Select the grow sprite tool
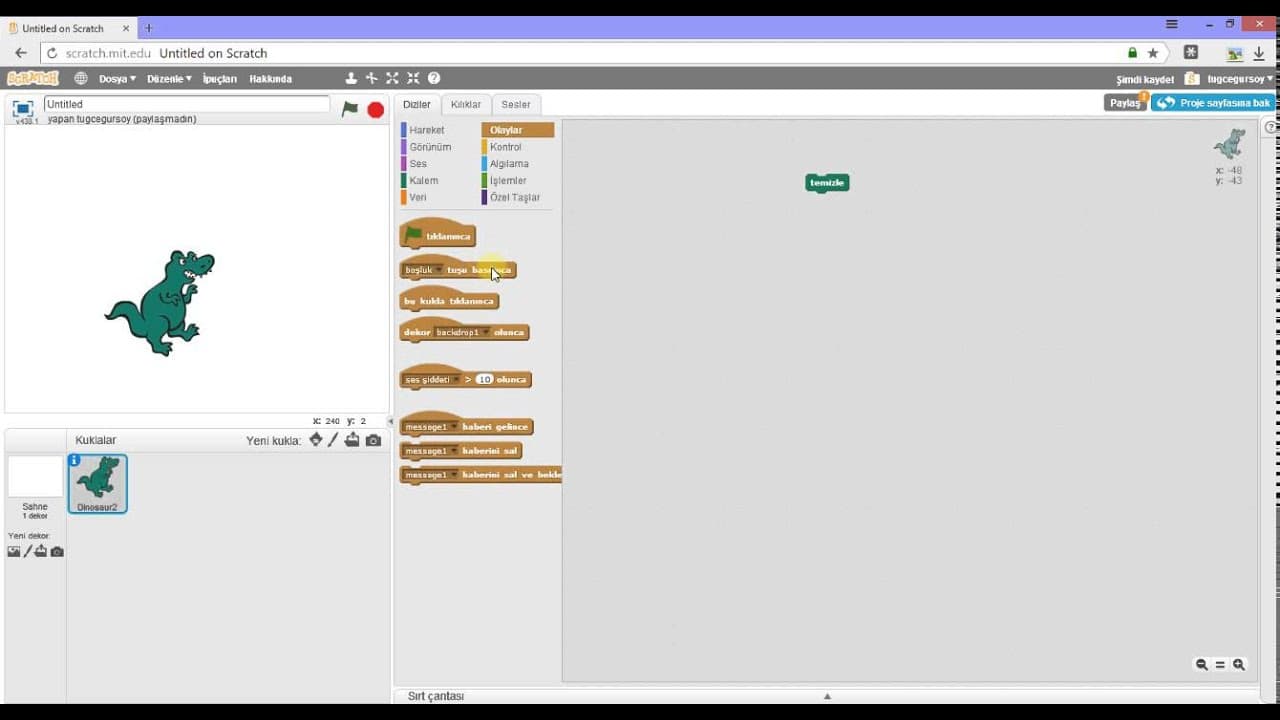 (x=392, y=78)
